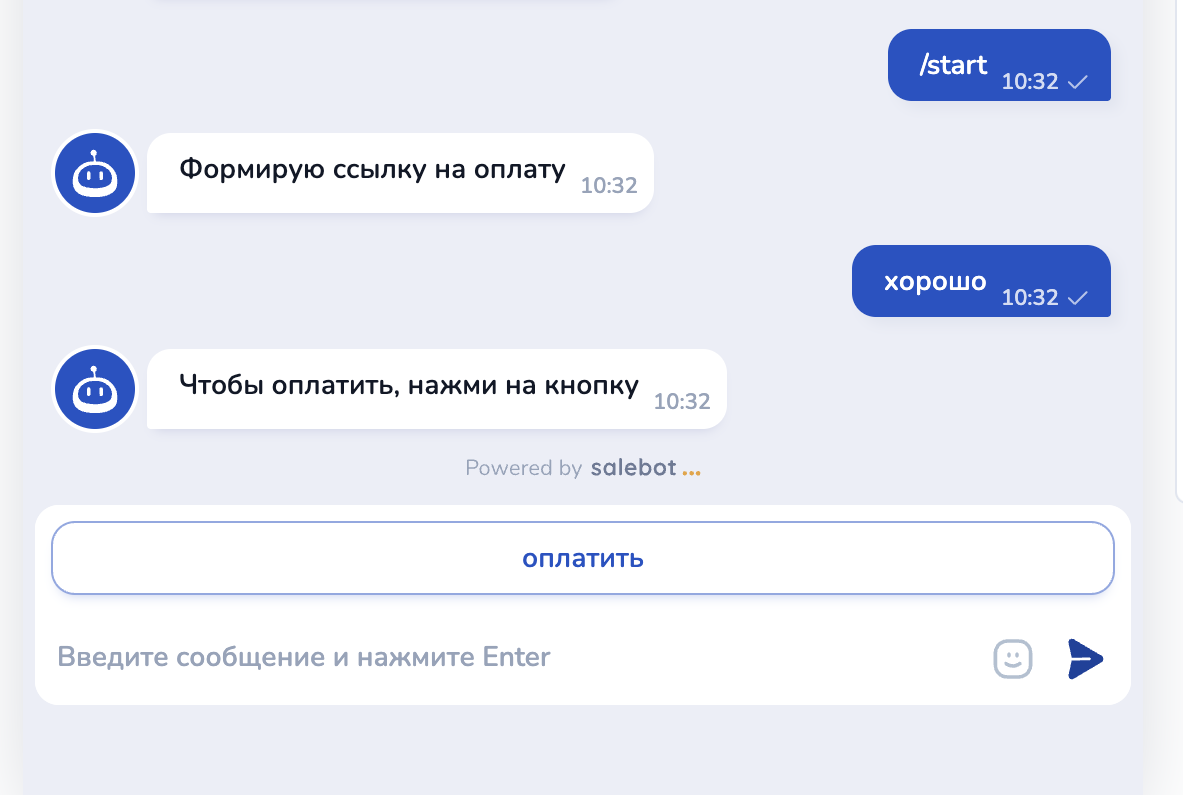Viewport: 1183px width, 795px height.
Task: Select the "хорошо" sent message text
Action: coord(935,281)
